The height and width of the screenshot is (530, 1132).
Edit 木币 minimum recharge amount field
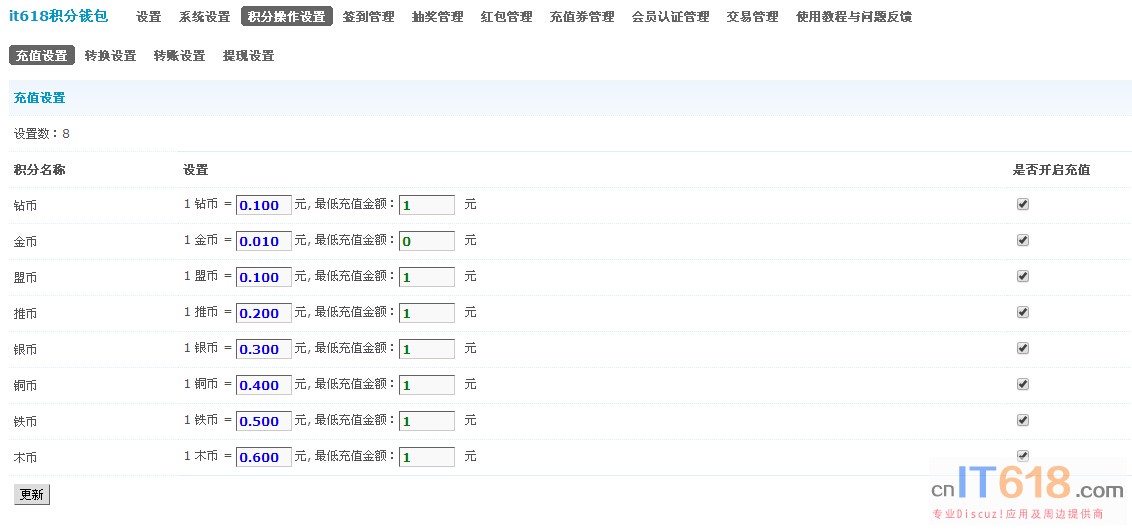(x=427, y=457)
